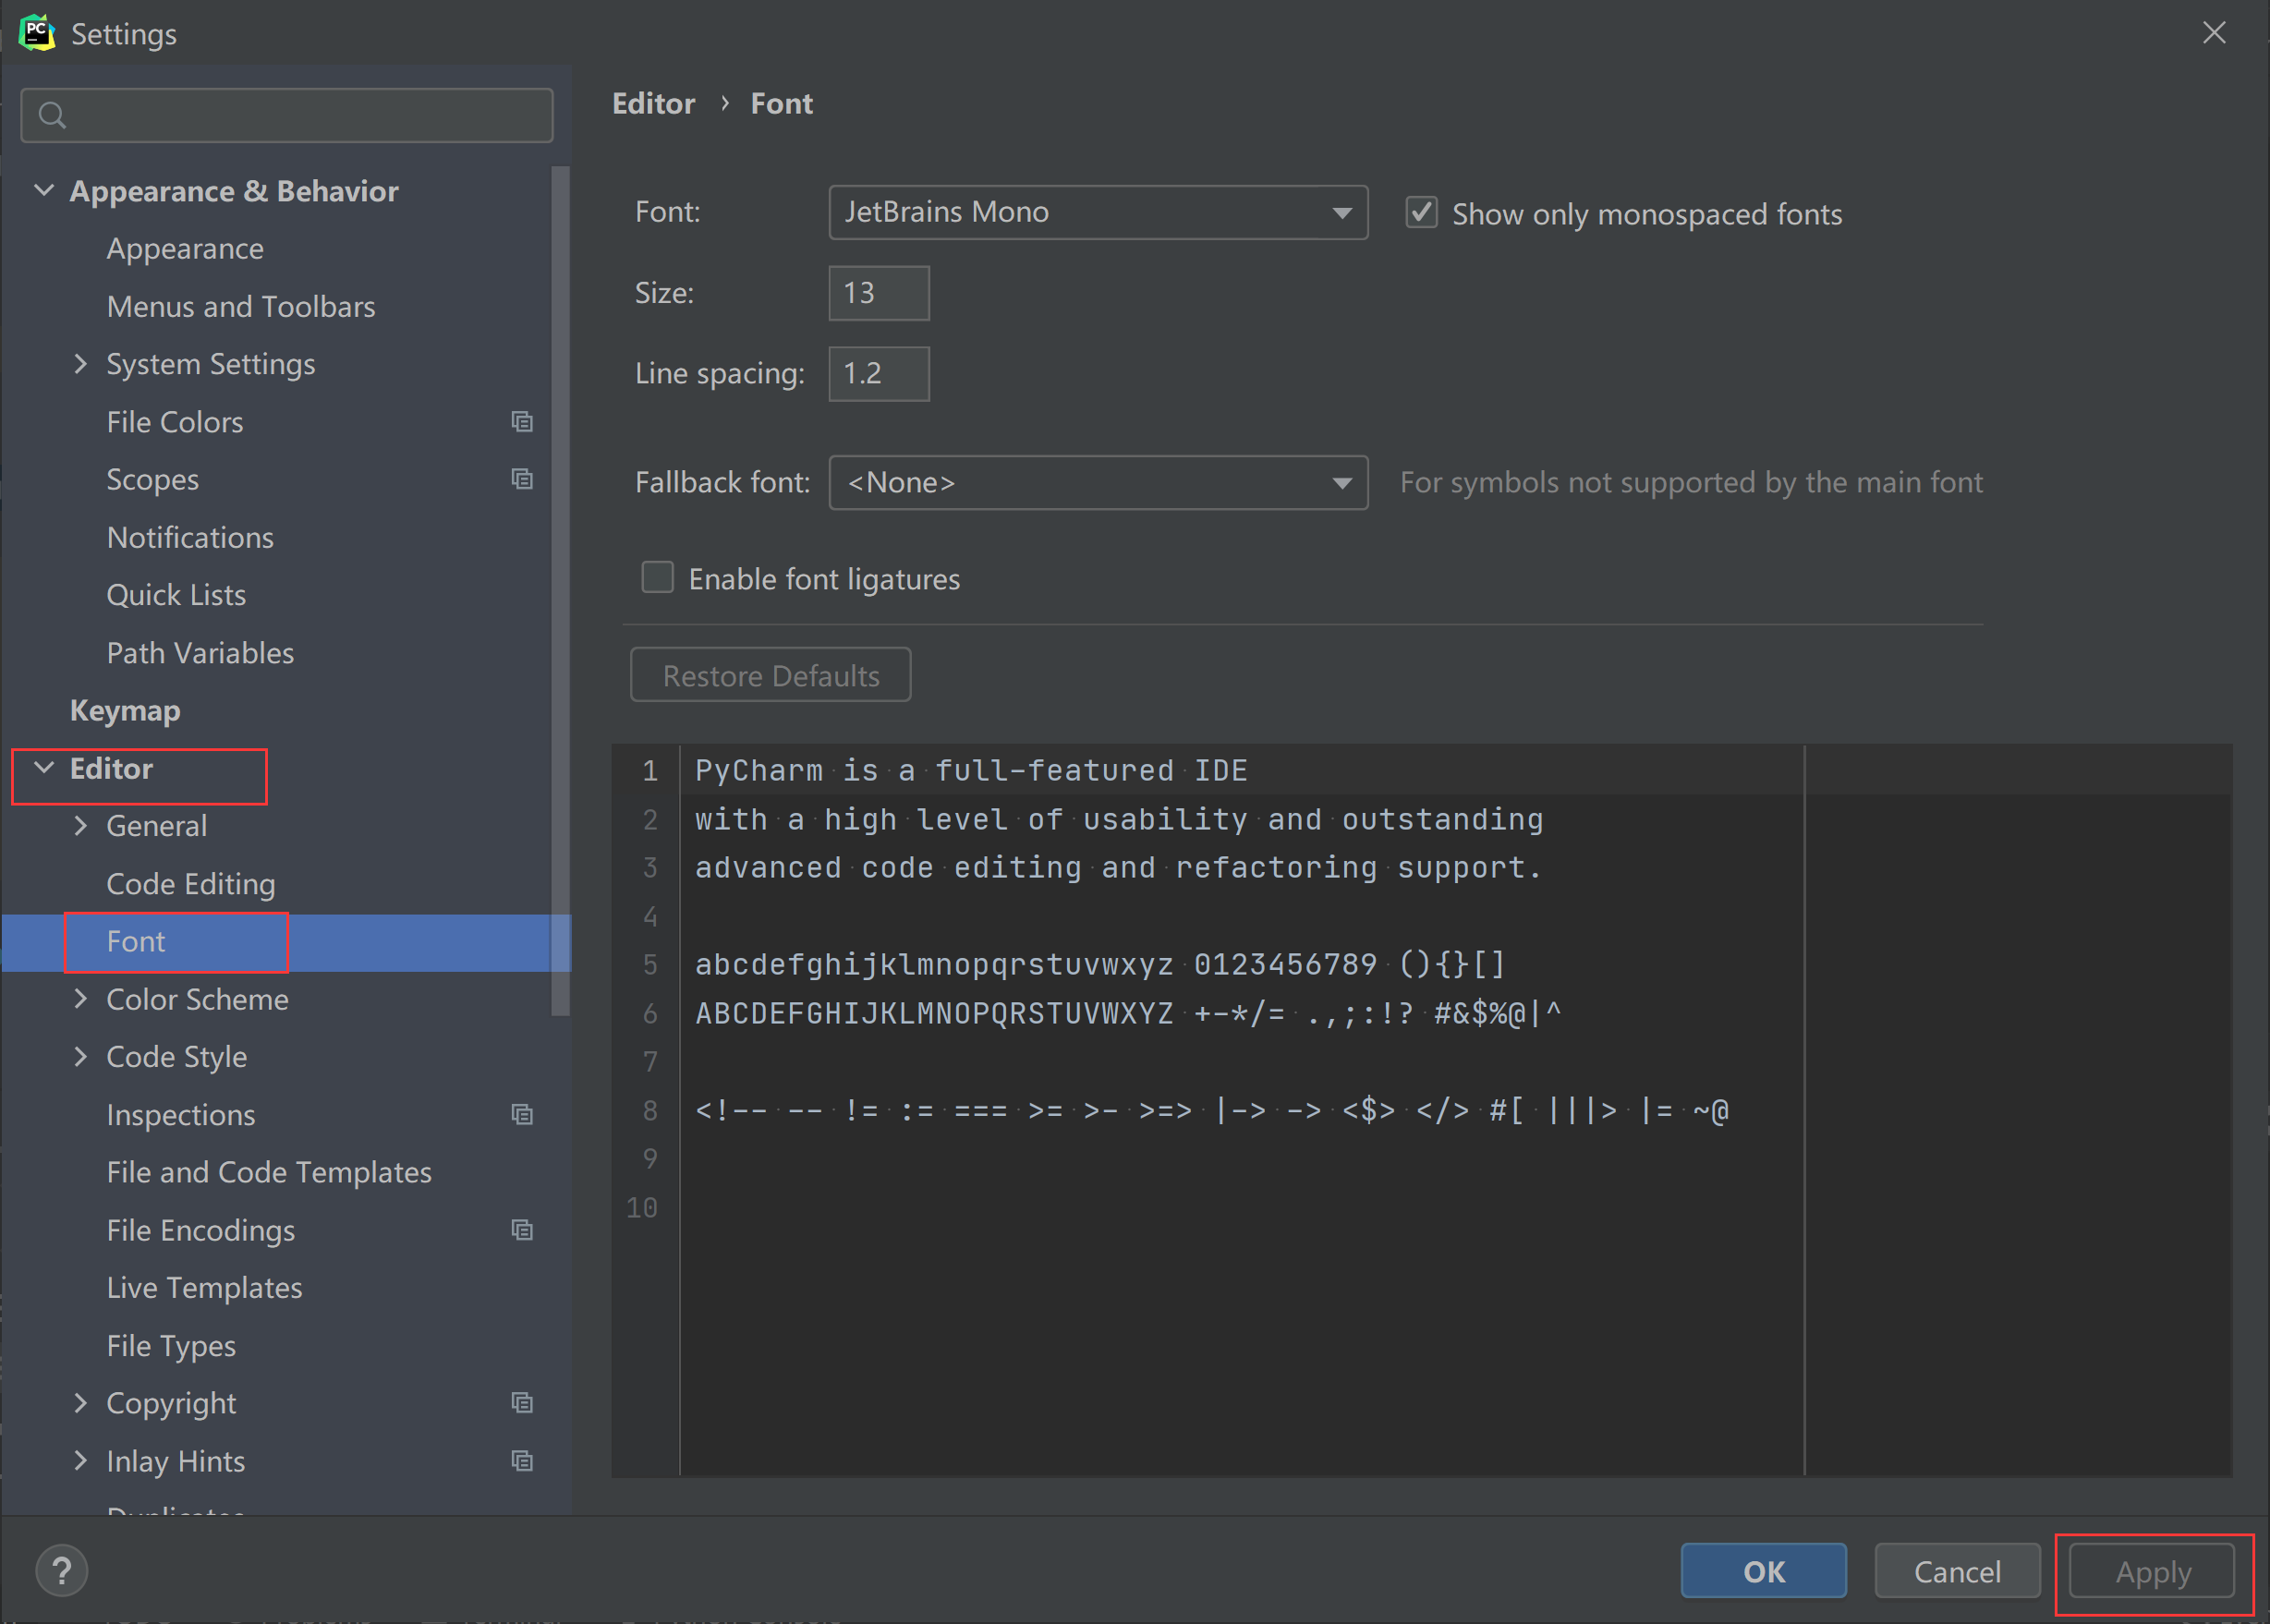The image size is (2270, 1624).
Task: Click the Apply button
Action: [2152, 1571]
